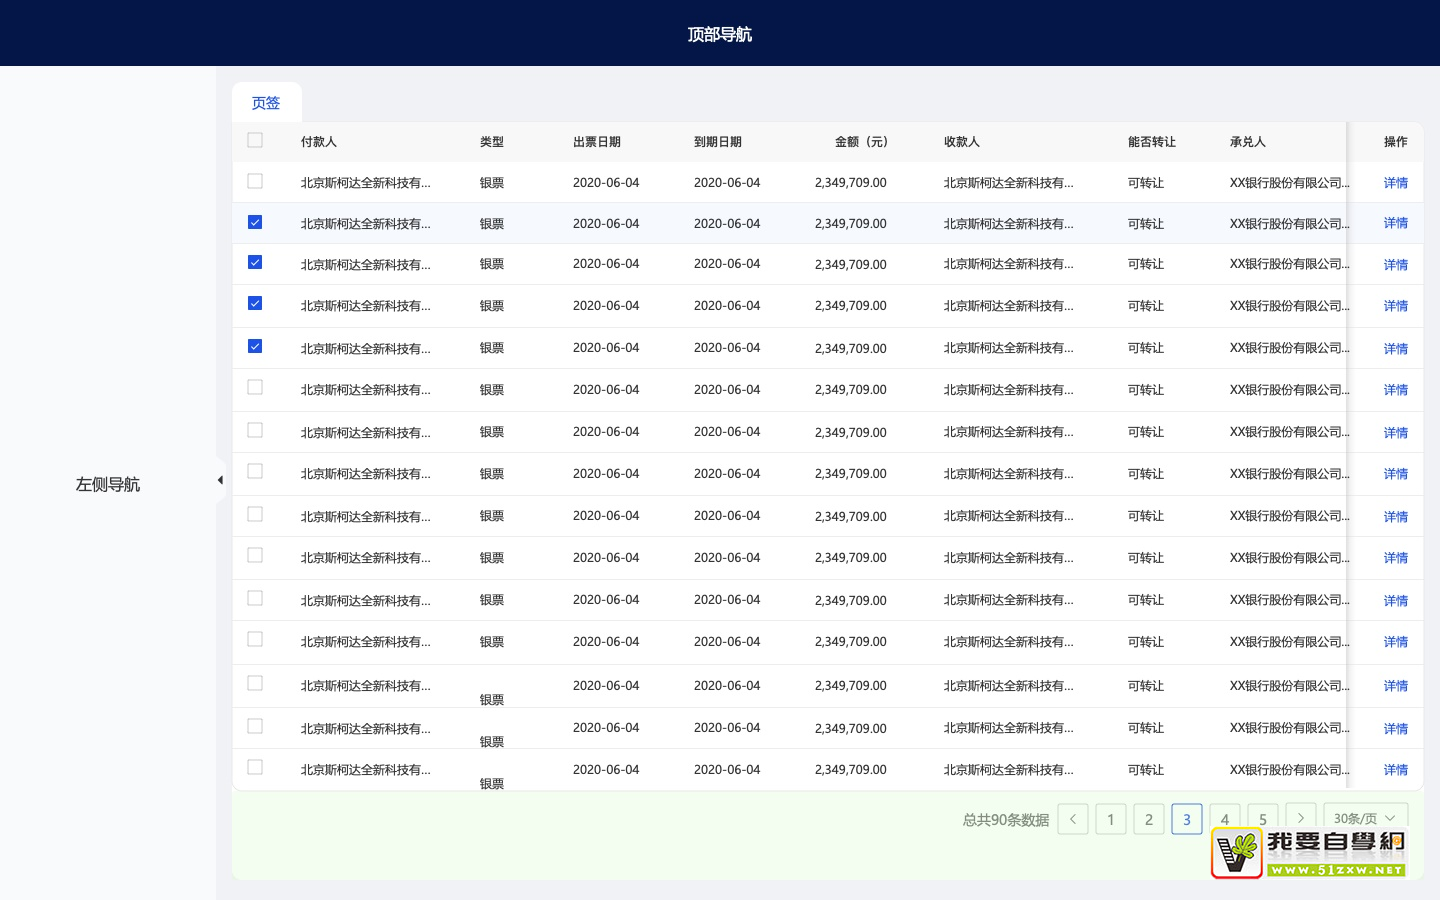Open the 详情 link in the last row
1440x900 pixels.
tap(1395, 770)
